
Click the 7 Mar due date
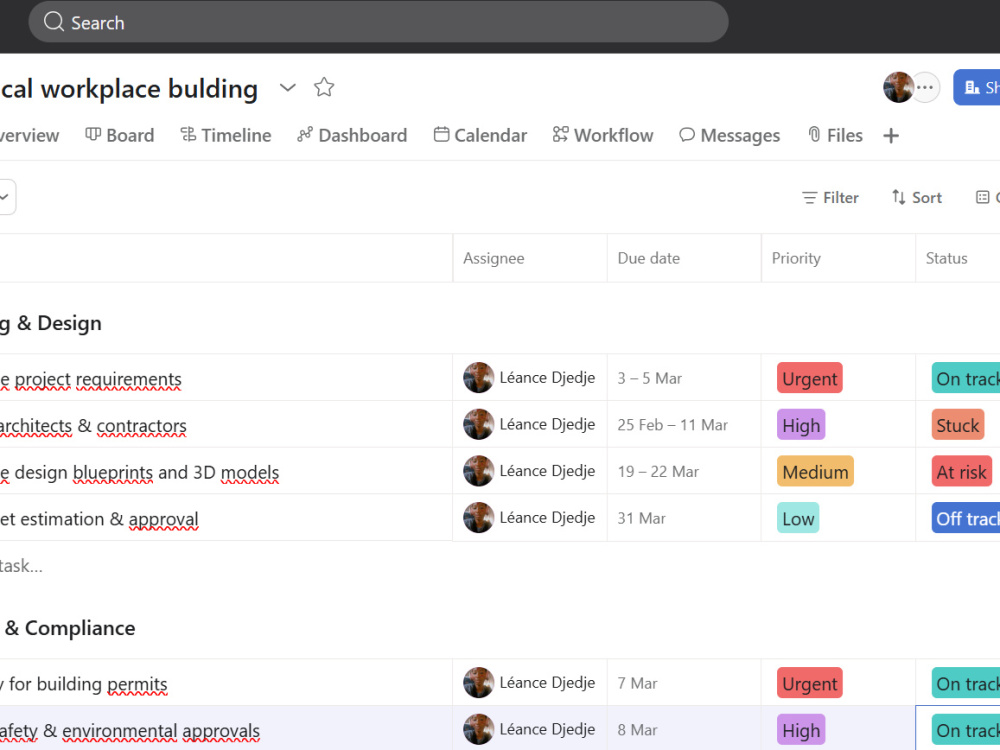[636, 683]
